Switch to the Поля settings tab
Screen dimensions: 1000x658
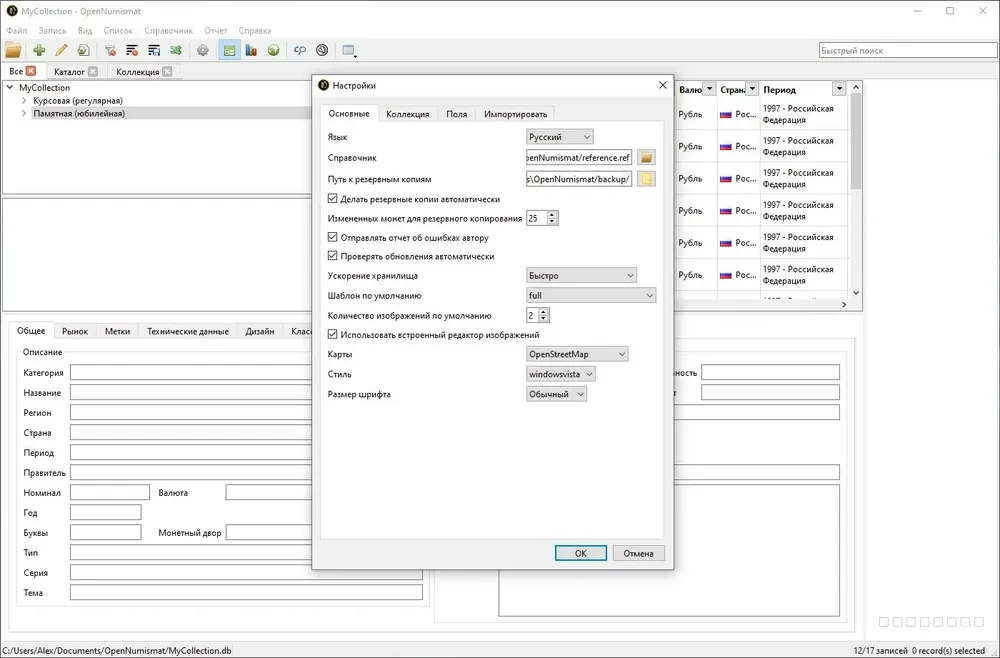(457, 114)
